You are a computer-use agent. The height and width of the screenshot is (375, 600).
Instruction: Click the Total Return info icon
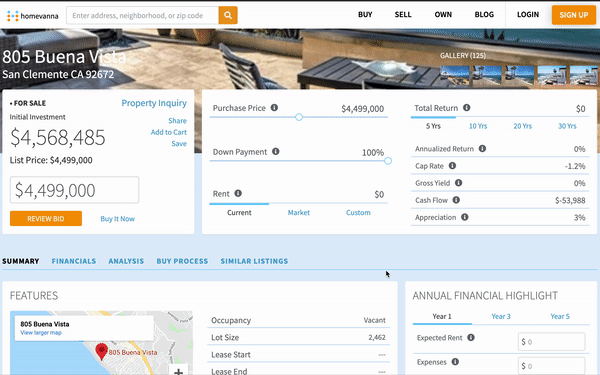coord(466,108)
